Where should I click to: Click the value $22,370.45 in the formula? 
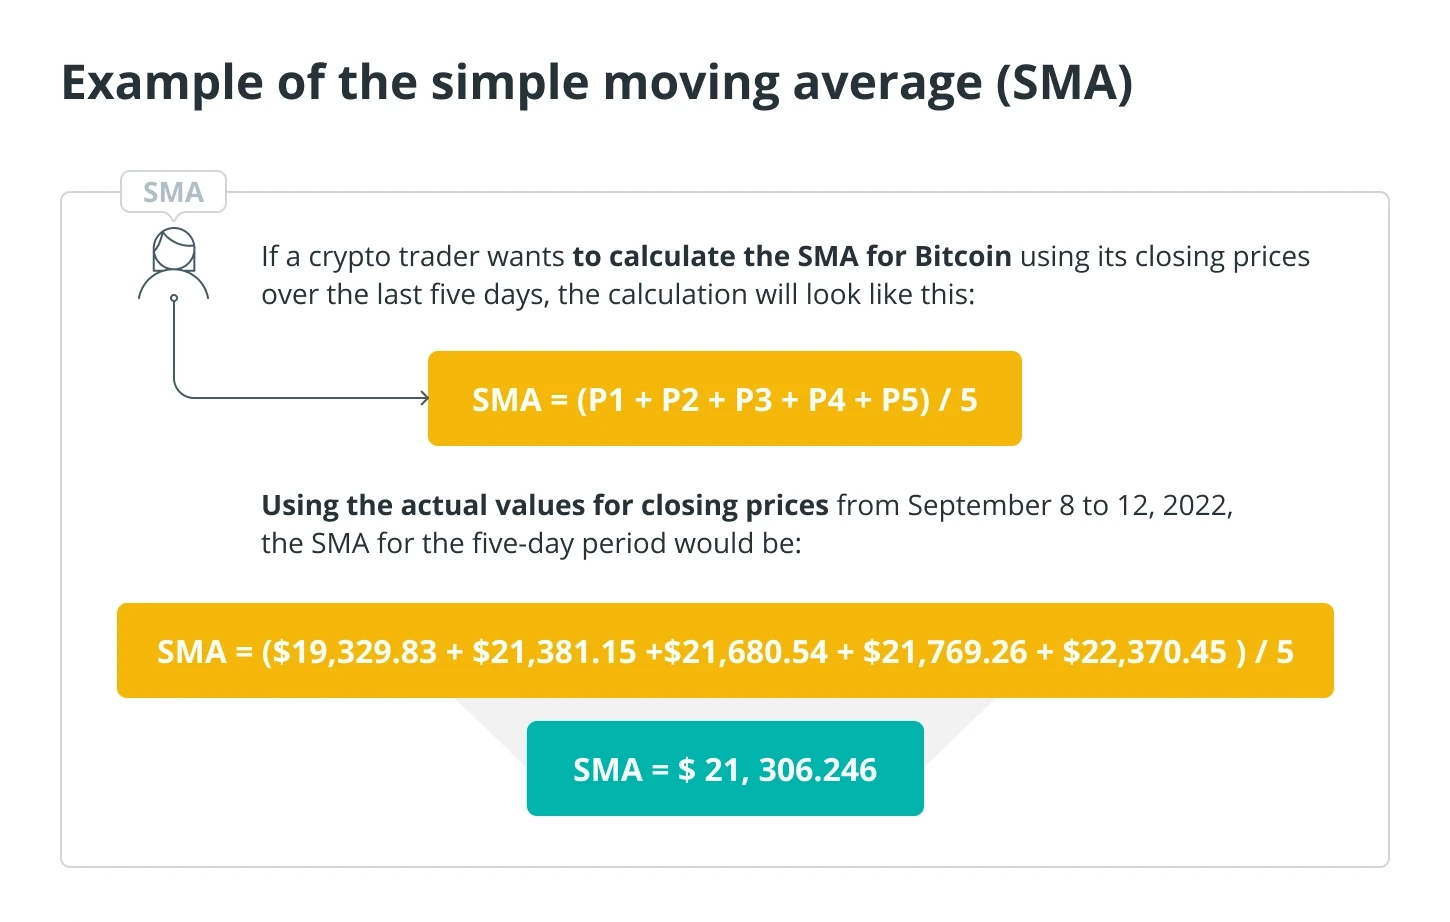[1145, 652]
